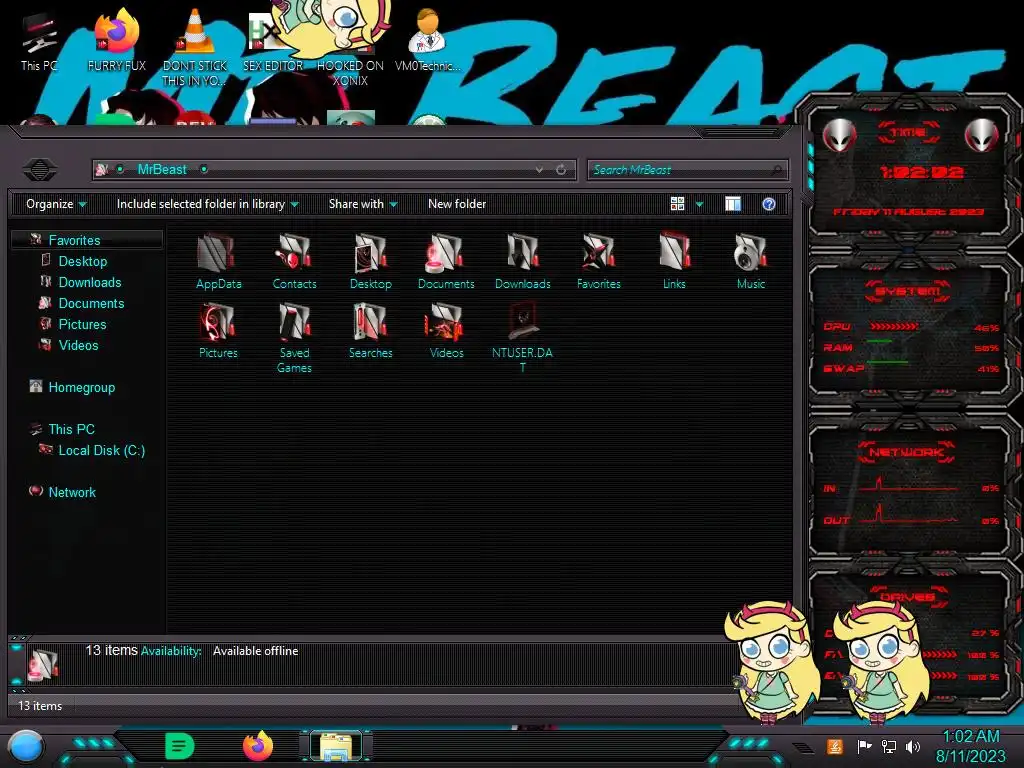The height and width of the screenshot is (768, 1024).
Task: Select the Downloads folder in file pane
Action: click(522, 261)
